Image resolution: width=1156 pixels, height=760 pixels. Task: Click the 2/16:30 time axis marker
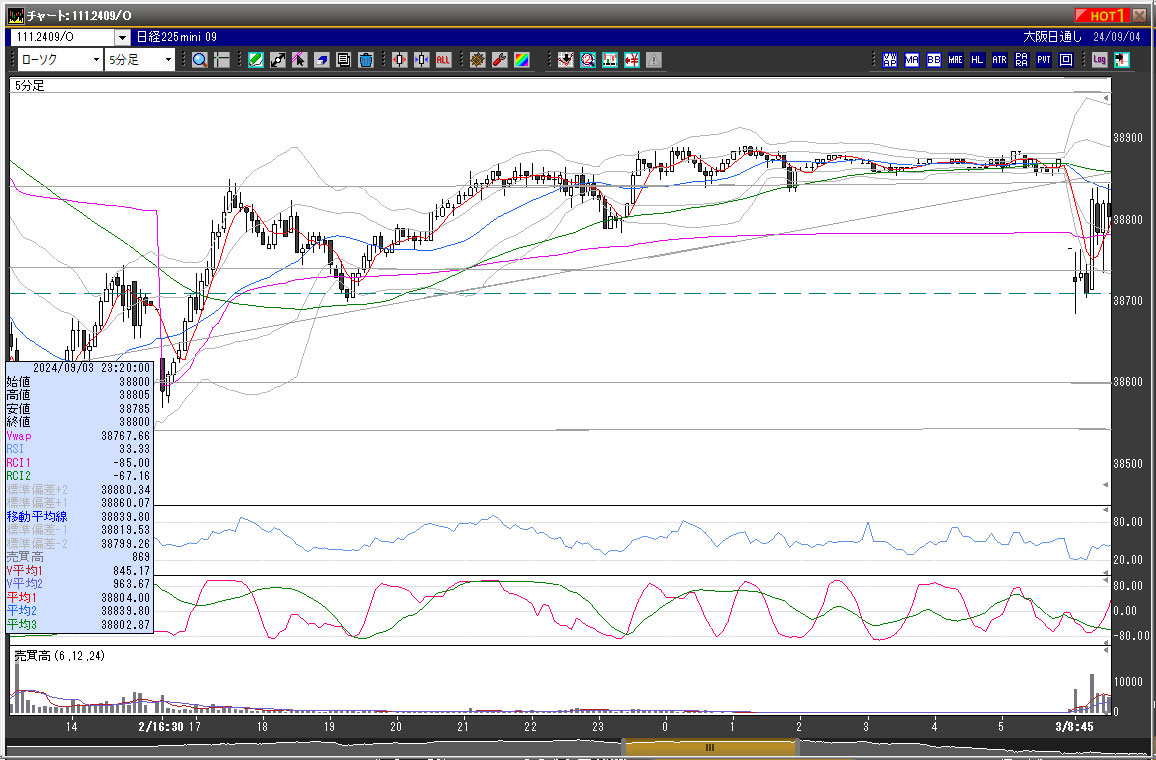(161, 726)
